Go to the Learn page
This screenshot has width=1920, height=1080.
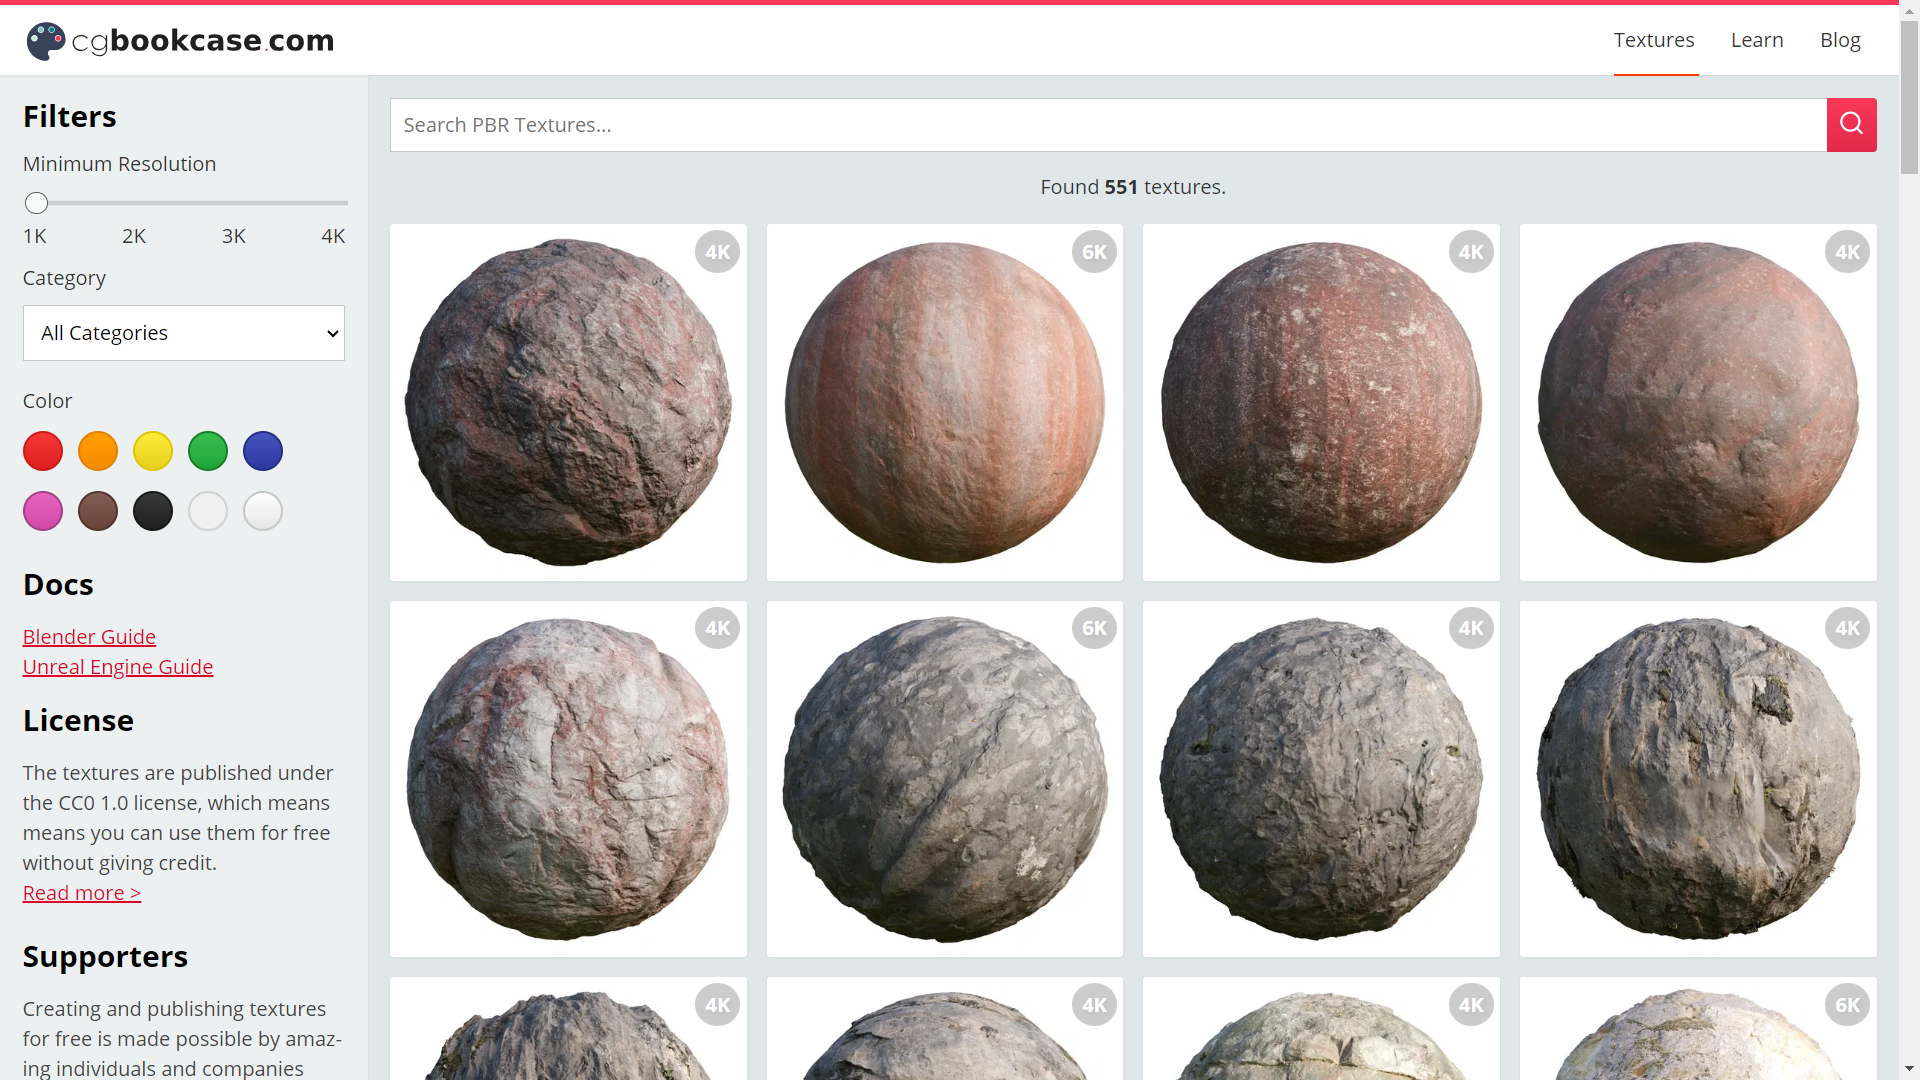[x=1757, y=40]
